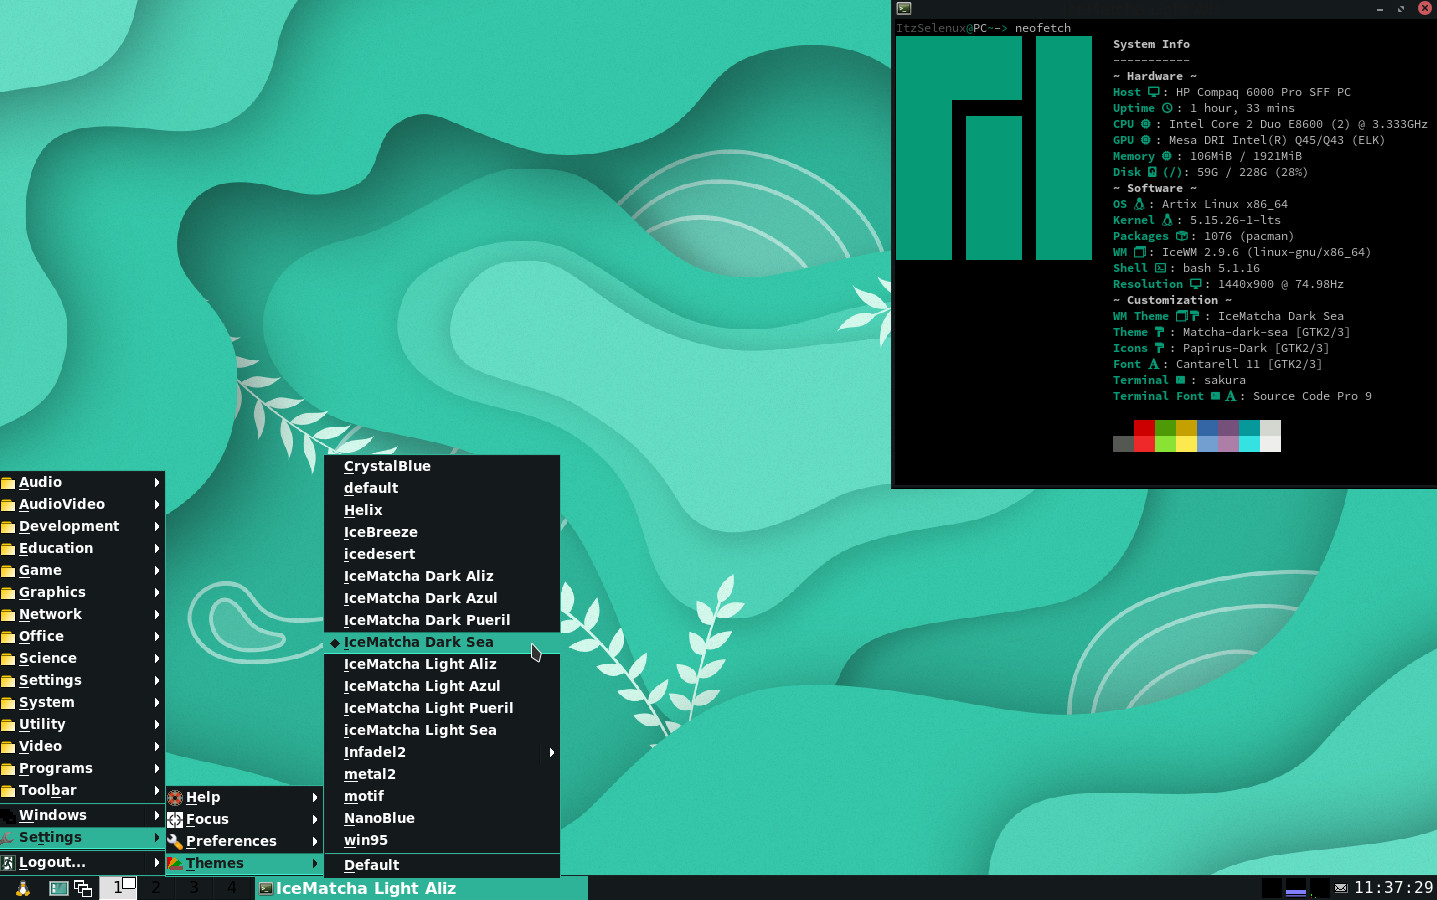Choose the NanoBlue theme
This screenshot has width=1437, height=900.
[442, 818]
